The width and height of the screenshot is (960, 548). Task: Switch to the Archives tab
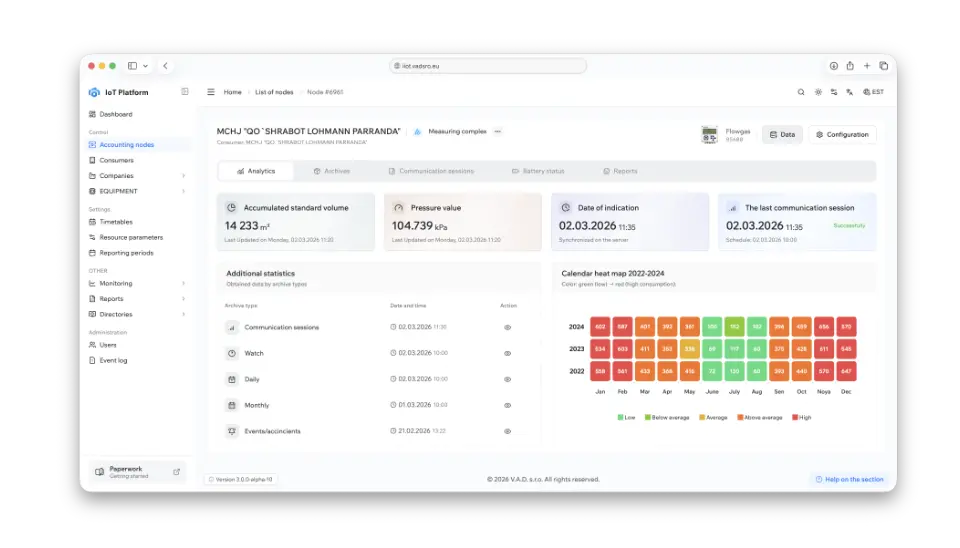332,171
